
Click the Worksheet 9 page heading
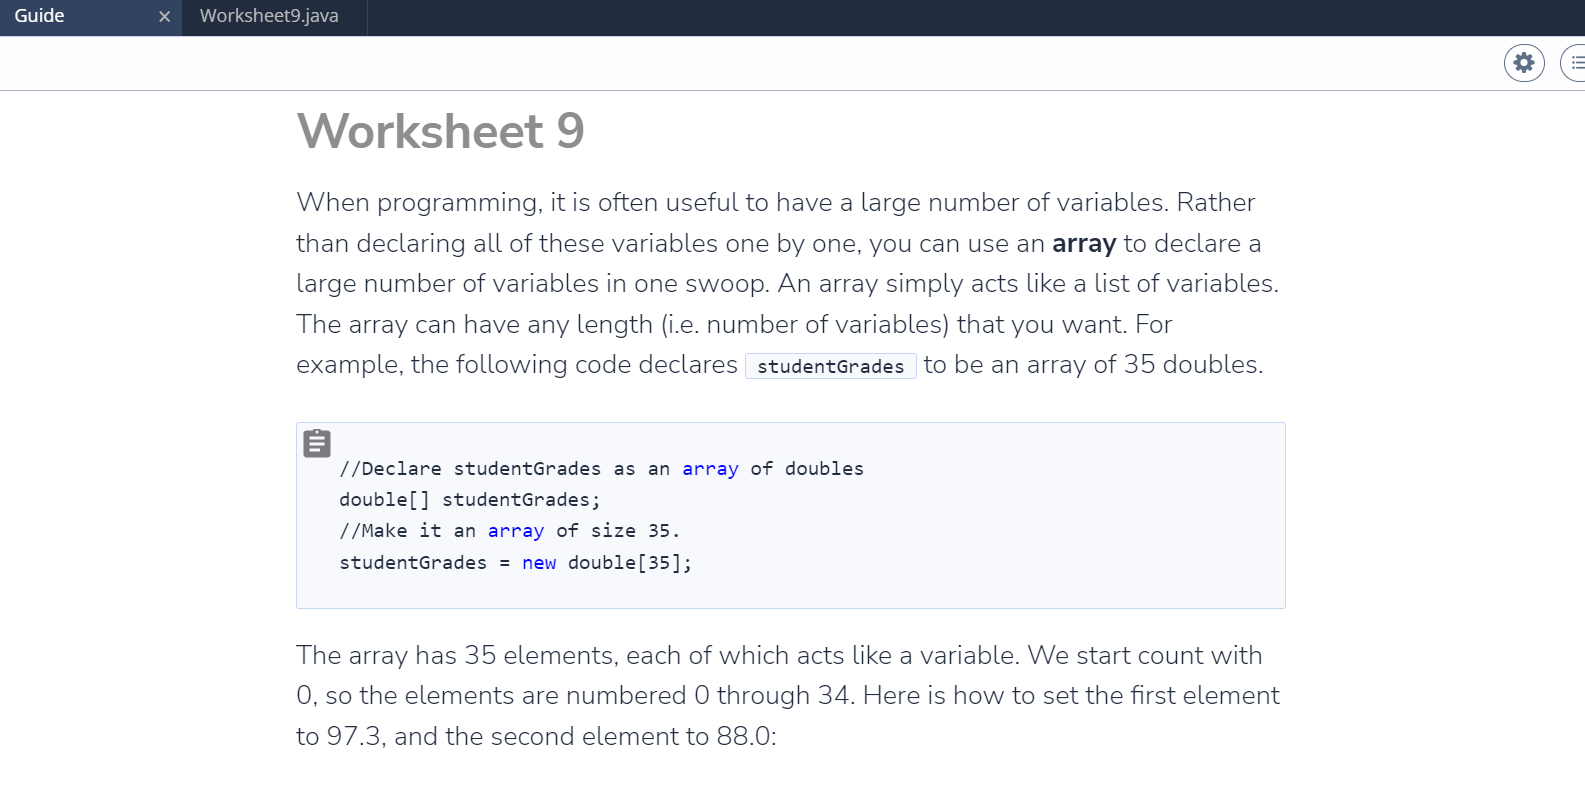click(440, 131)
